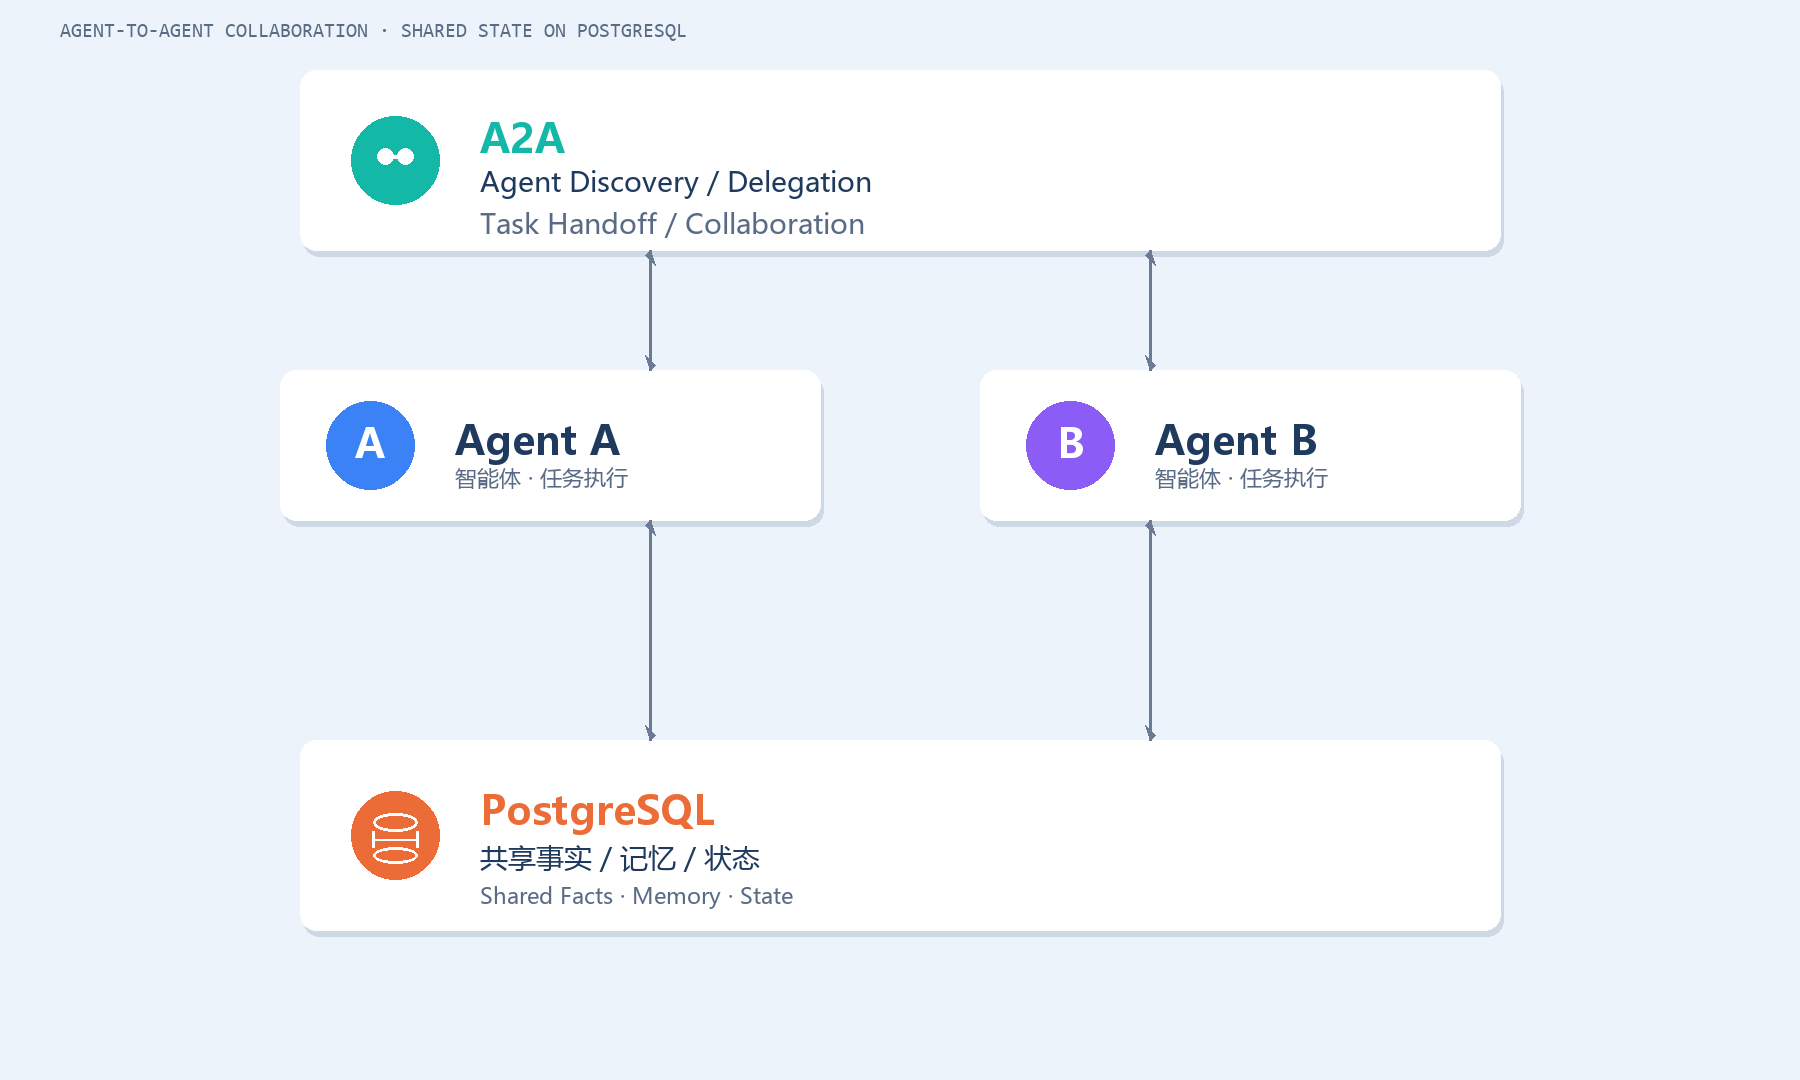Click the blue Agent A circle icon

[370, 445]
